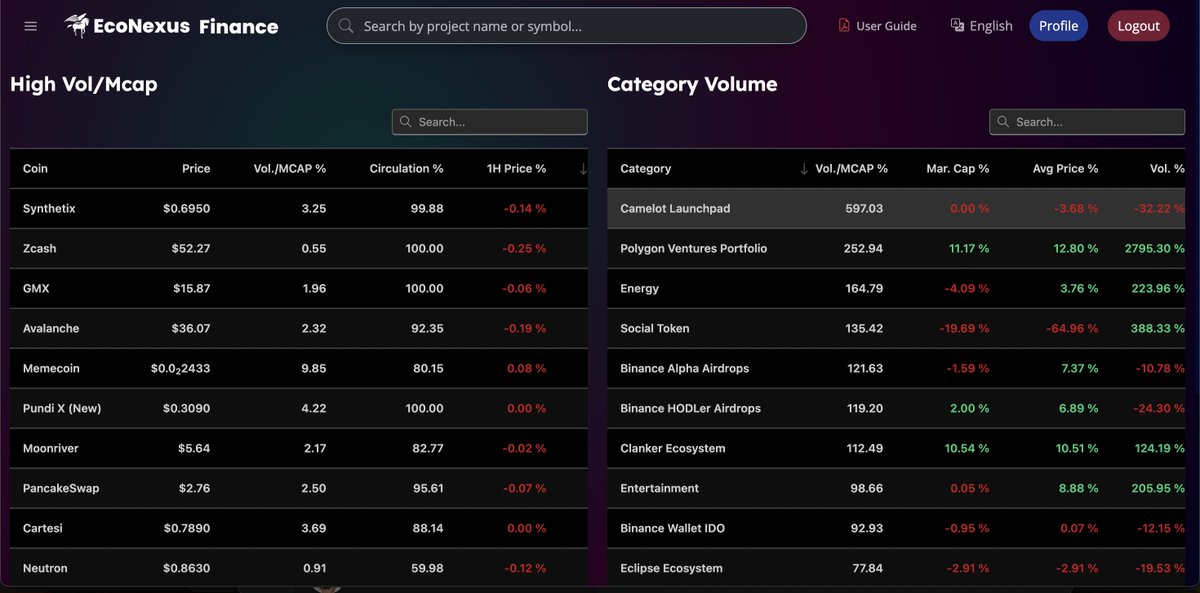Switch language using the English option
The width and height of the screenshot is (1200, 593).
990,25
